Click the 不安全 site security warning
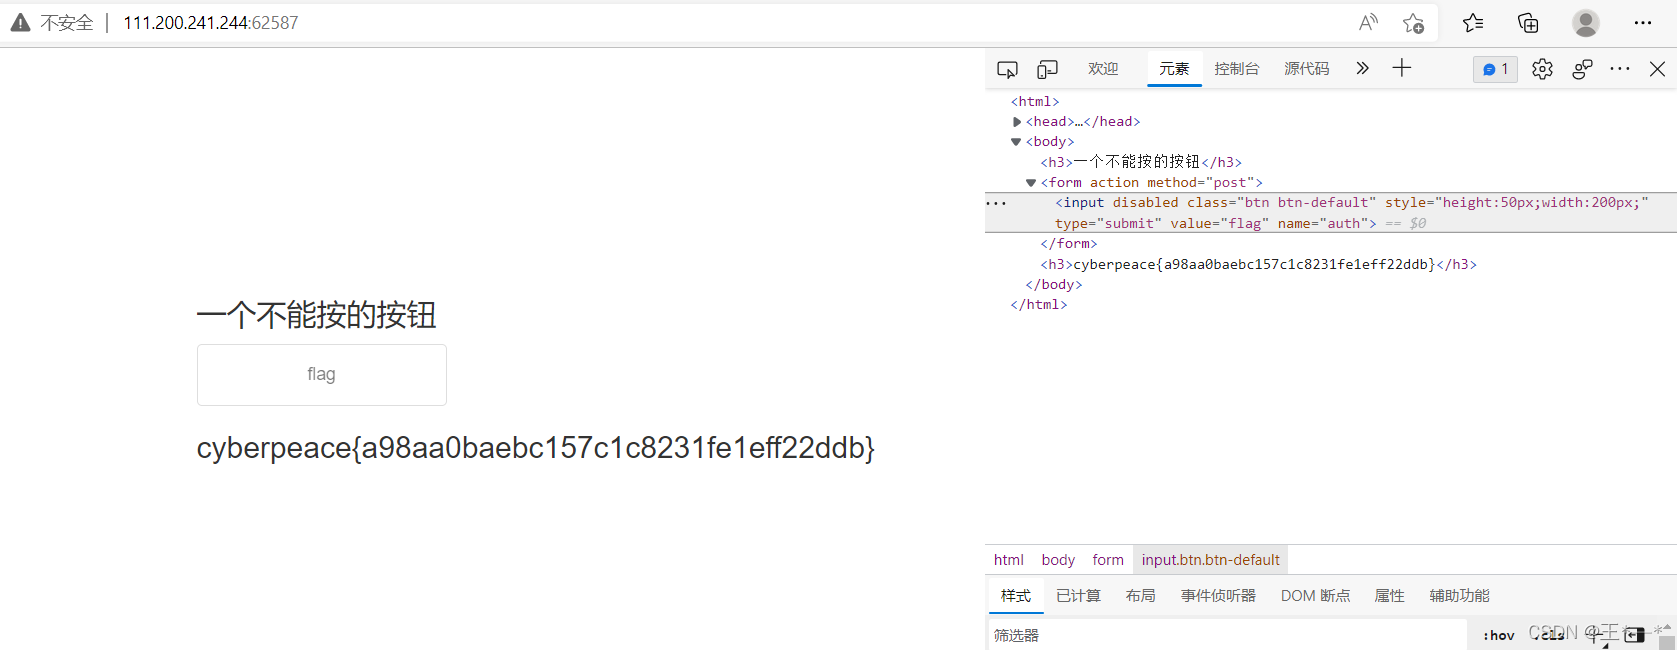Screen dimensions: 1677x650 pos(52,23)
